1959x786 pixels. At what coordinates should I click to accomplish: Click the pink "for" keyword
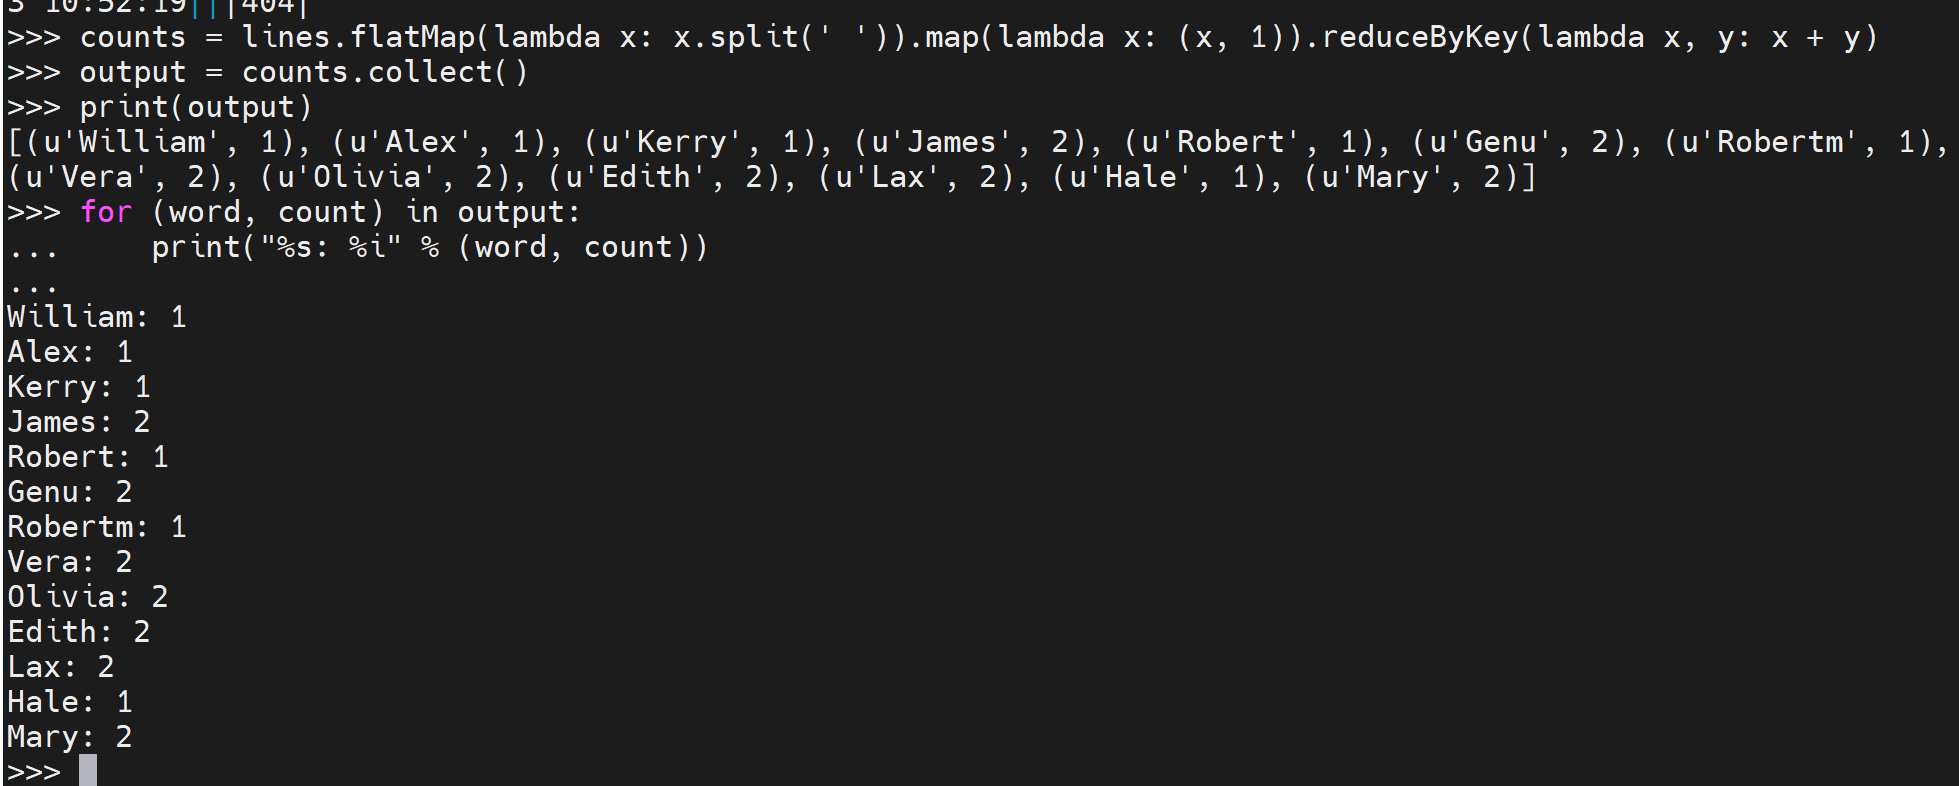pos(106,212)
